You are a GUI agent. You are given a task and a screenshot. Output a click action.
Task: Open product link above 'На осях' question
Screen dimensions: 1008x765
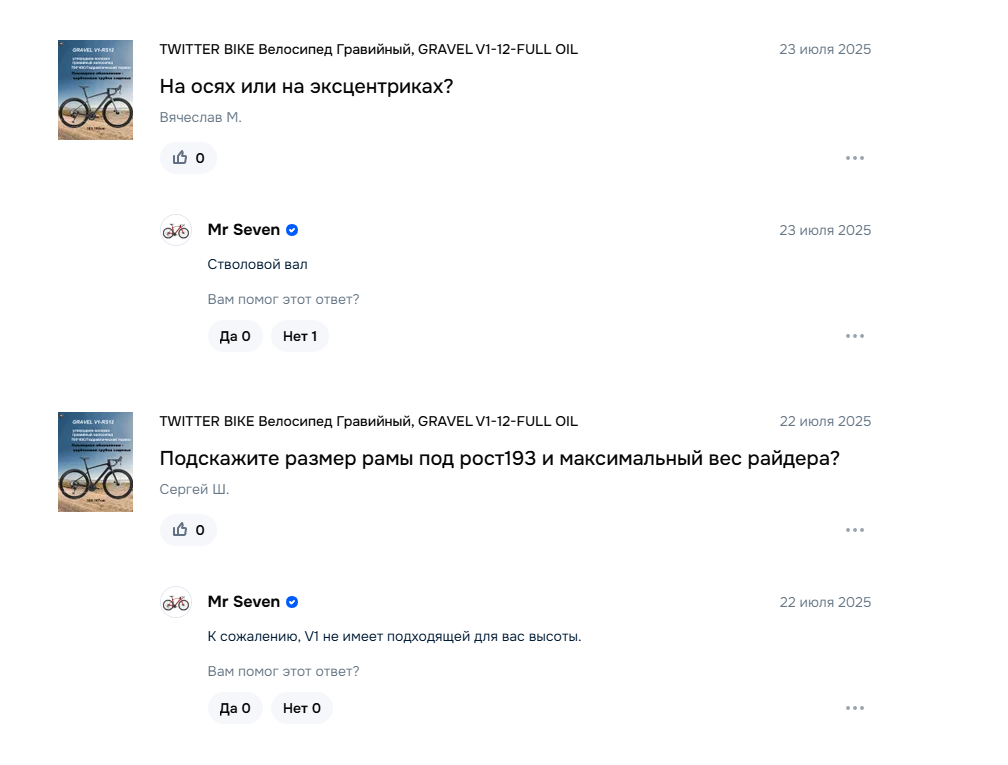pyautogui.click(x=368, y=49)
